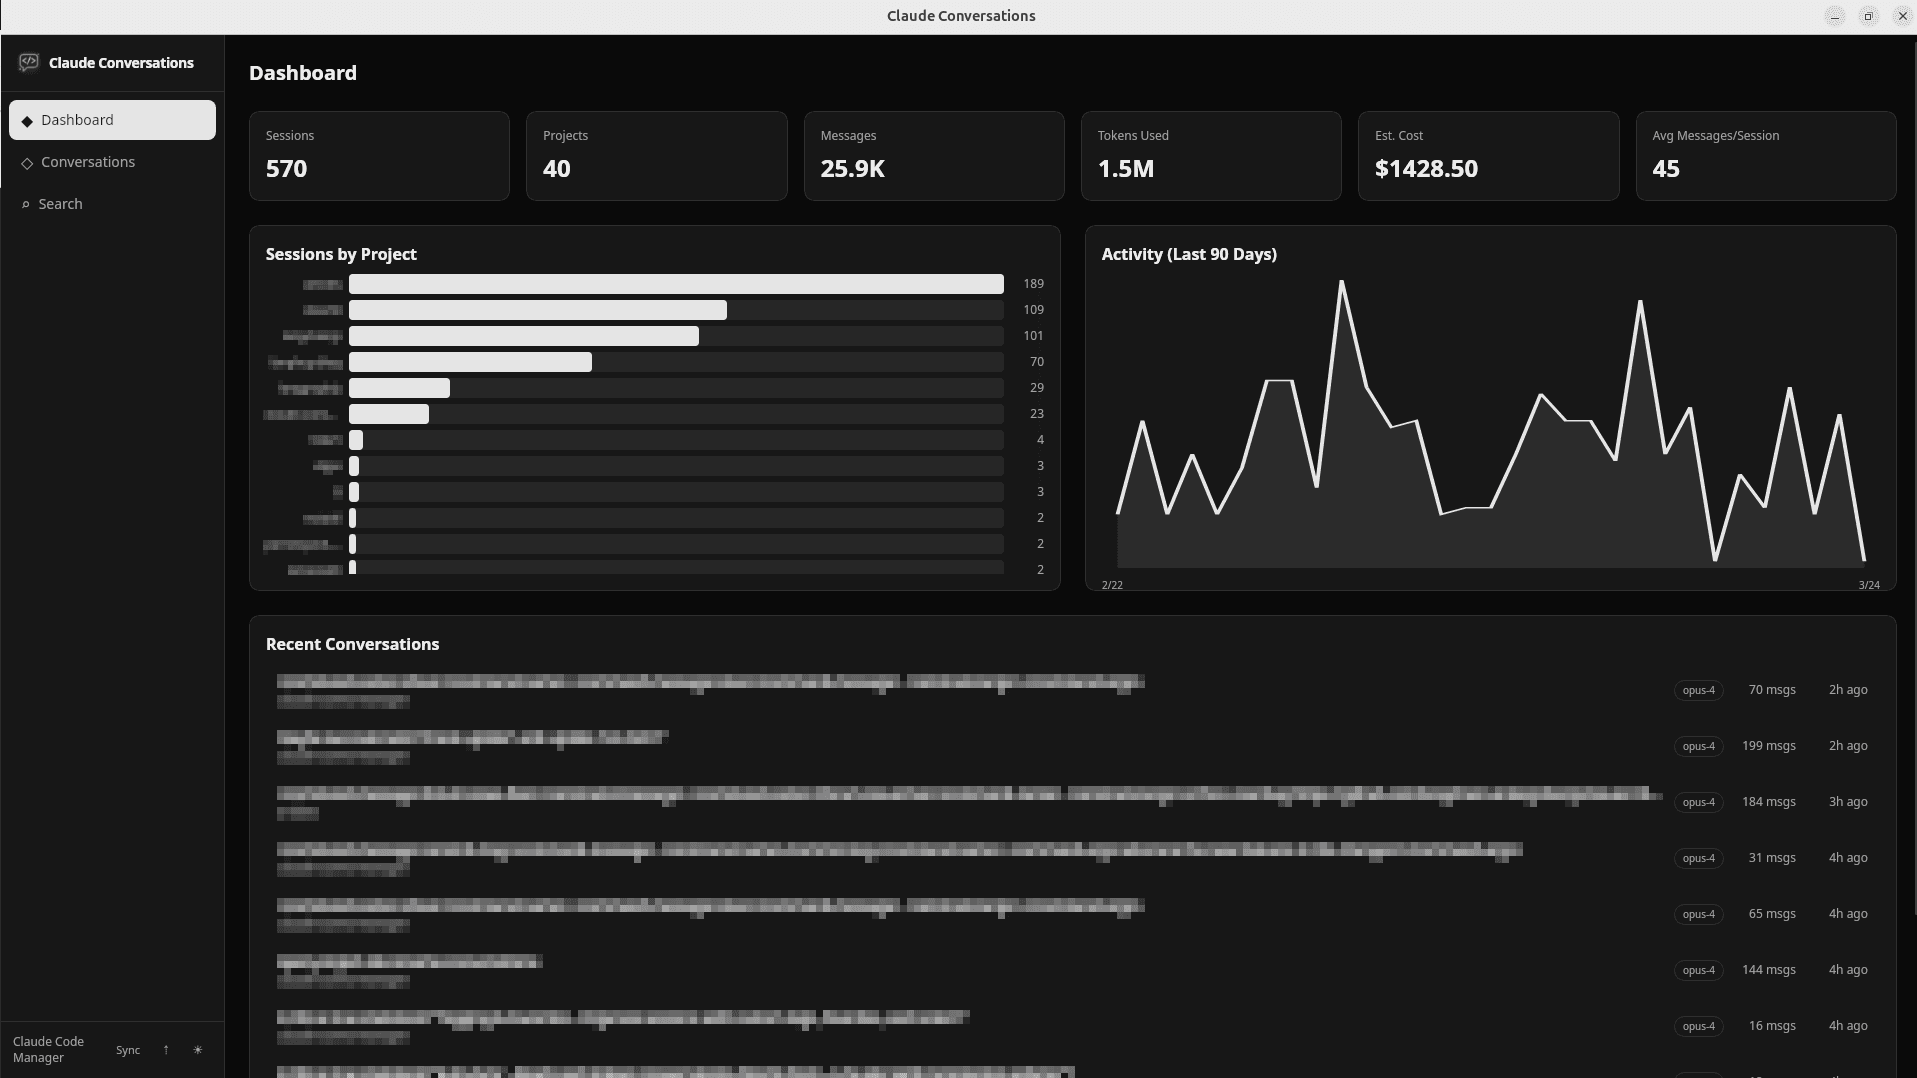Select the Dashboard sidebar item
Screen dimensions: 1917x1078
(x=112, y=120)
